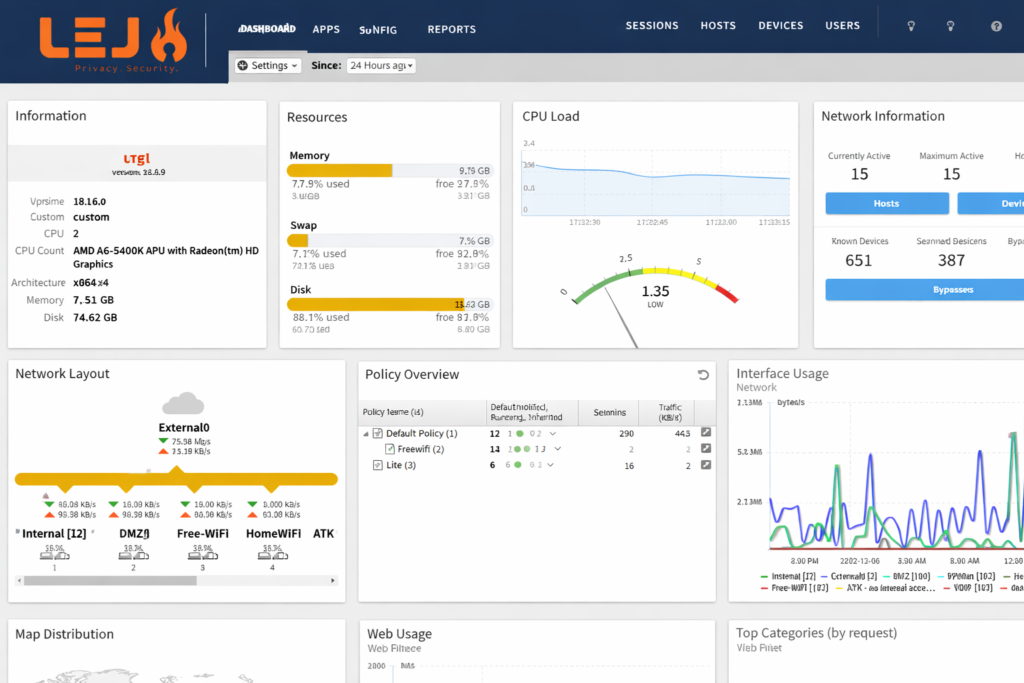Open the Settings dropdown
This screenshot has height=683, width=1024.
(x=268, y=66)
